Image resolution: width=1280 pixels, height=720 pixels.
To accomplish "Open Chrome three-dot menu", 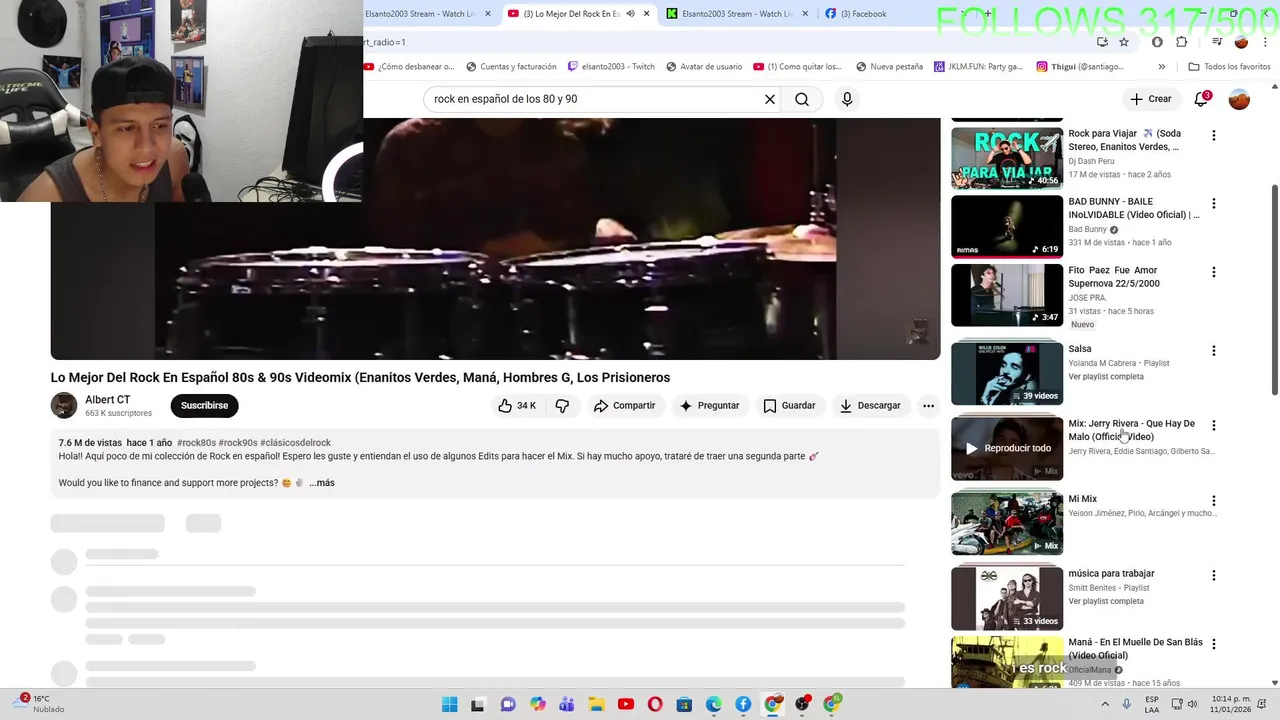I will click(x=1266, y=42).
